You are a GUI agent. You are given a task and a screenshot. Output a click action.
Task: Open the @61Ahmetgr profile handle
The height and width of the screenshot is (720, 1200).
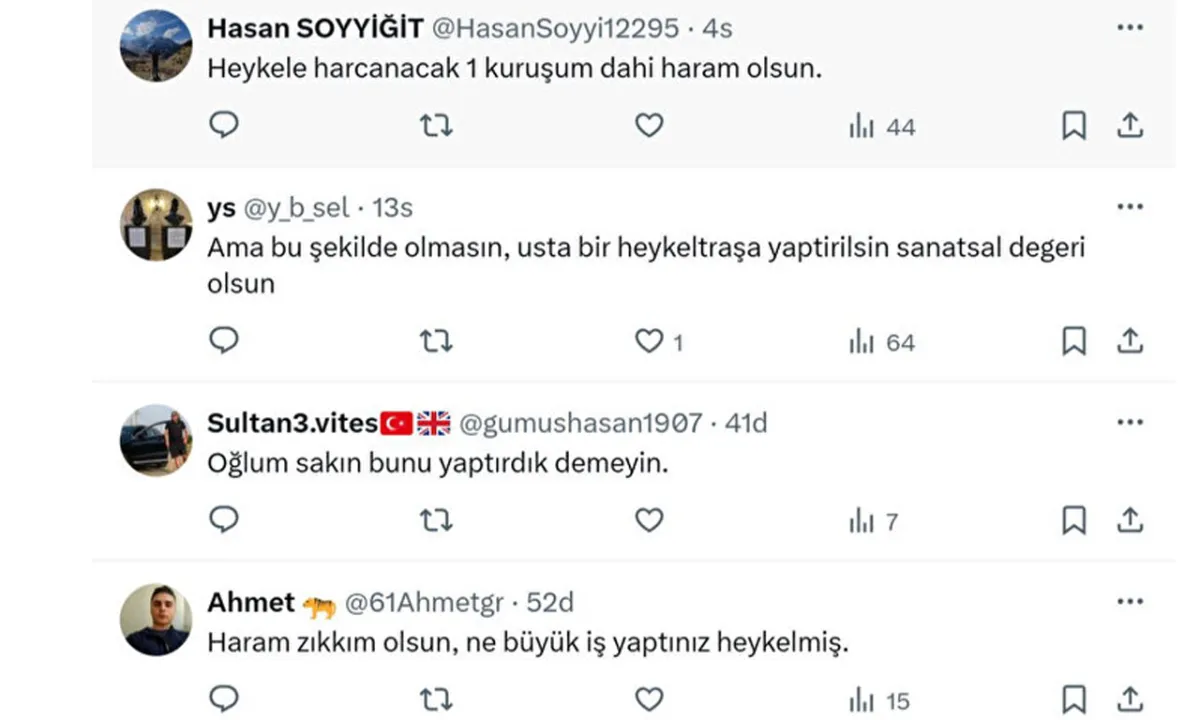pyautogui.click(x=424, y=603)
